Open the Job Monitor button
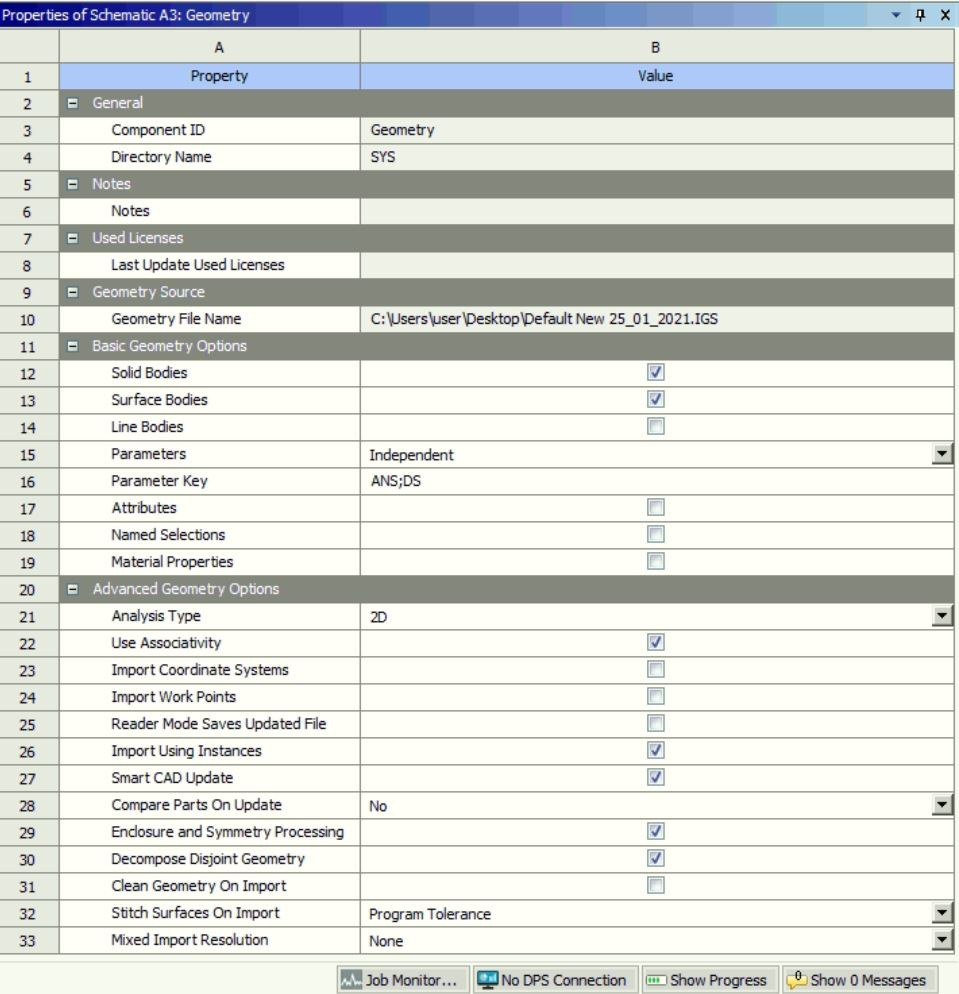The width and height of the screenshot is (959, 994). [x=403, y=980]
